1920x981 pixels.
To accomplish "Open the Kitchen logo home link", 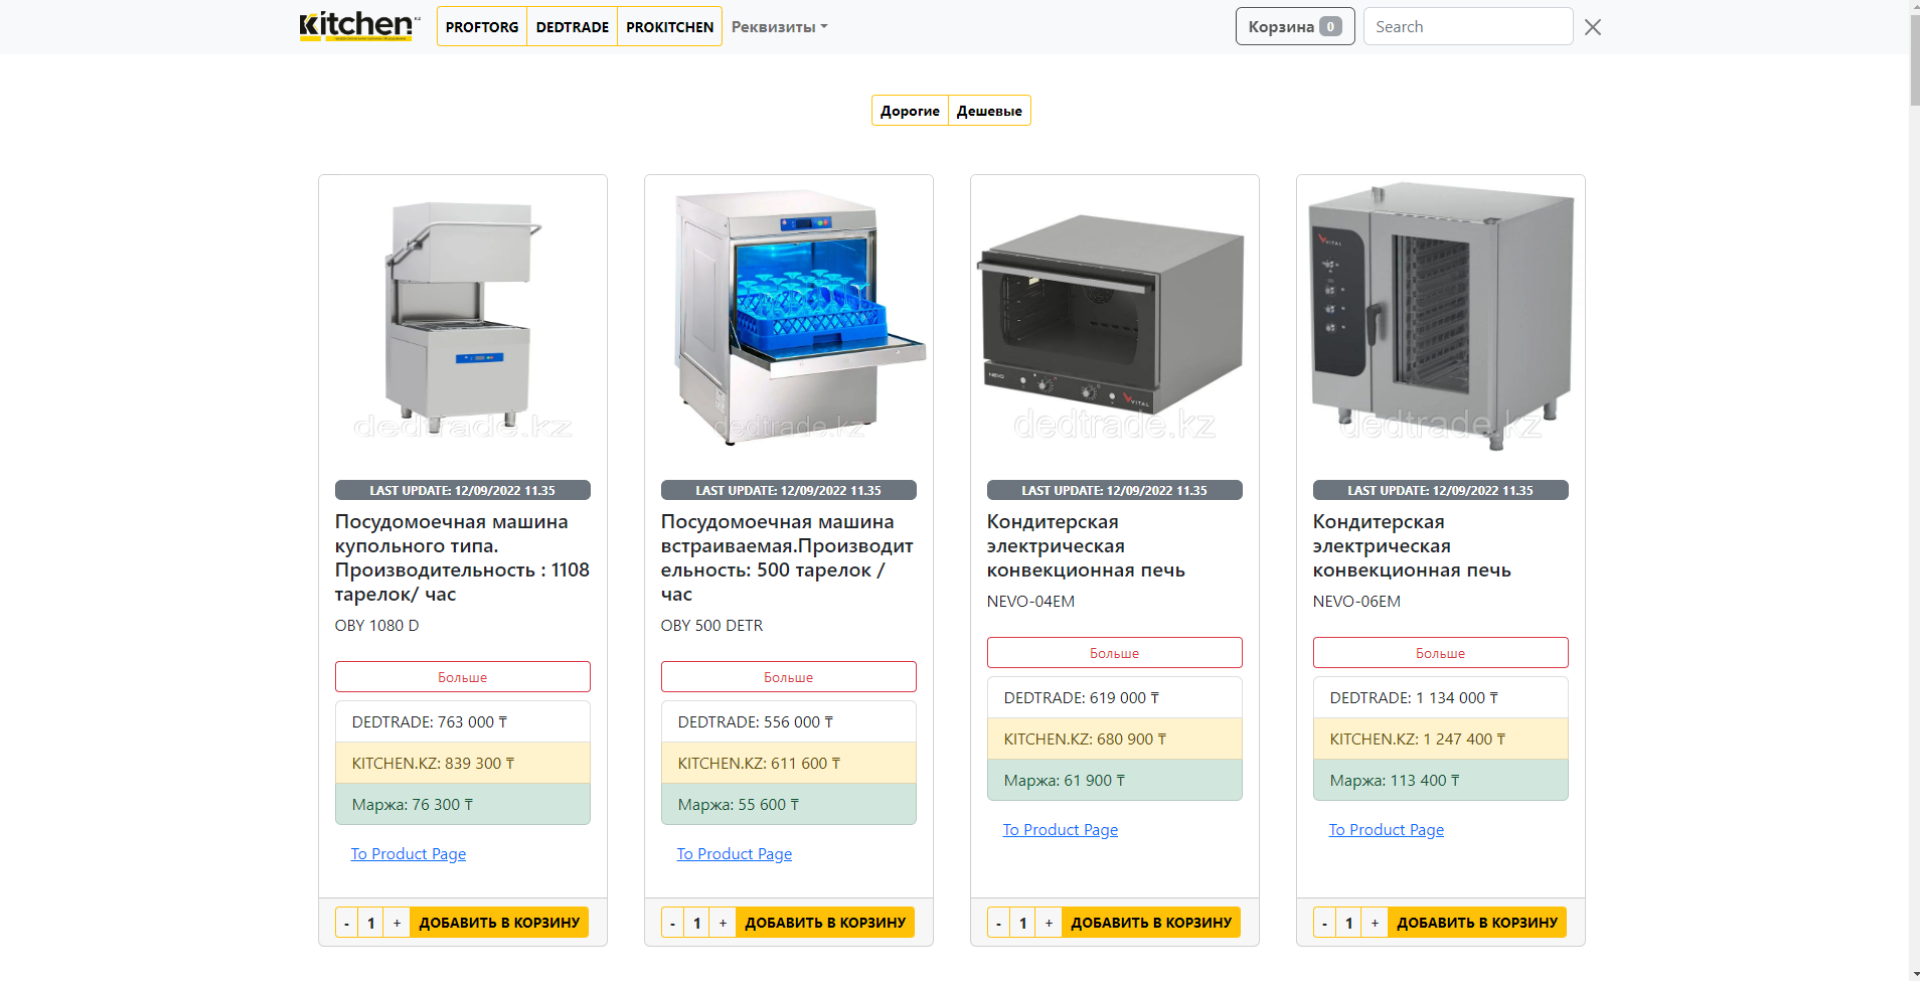I will pos(358,26).
